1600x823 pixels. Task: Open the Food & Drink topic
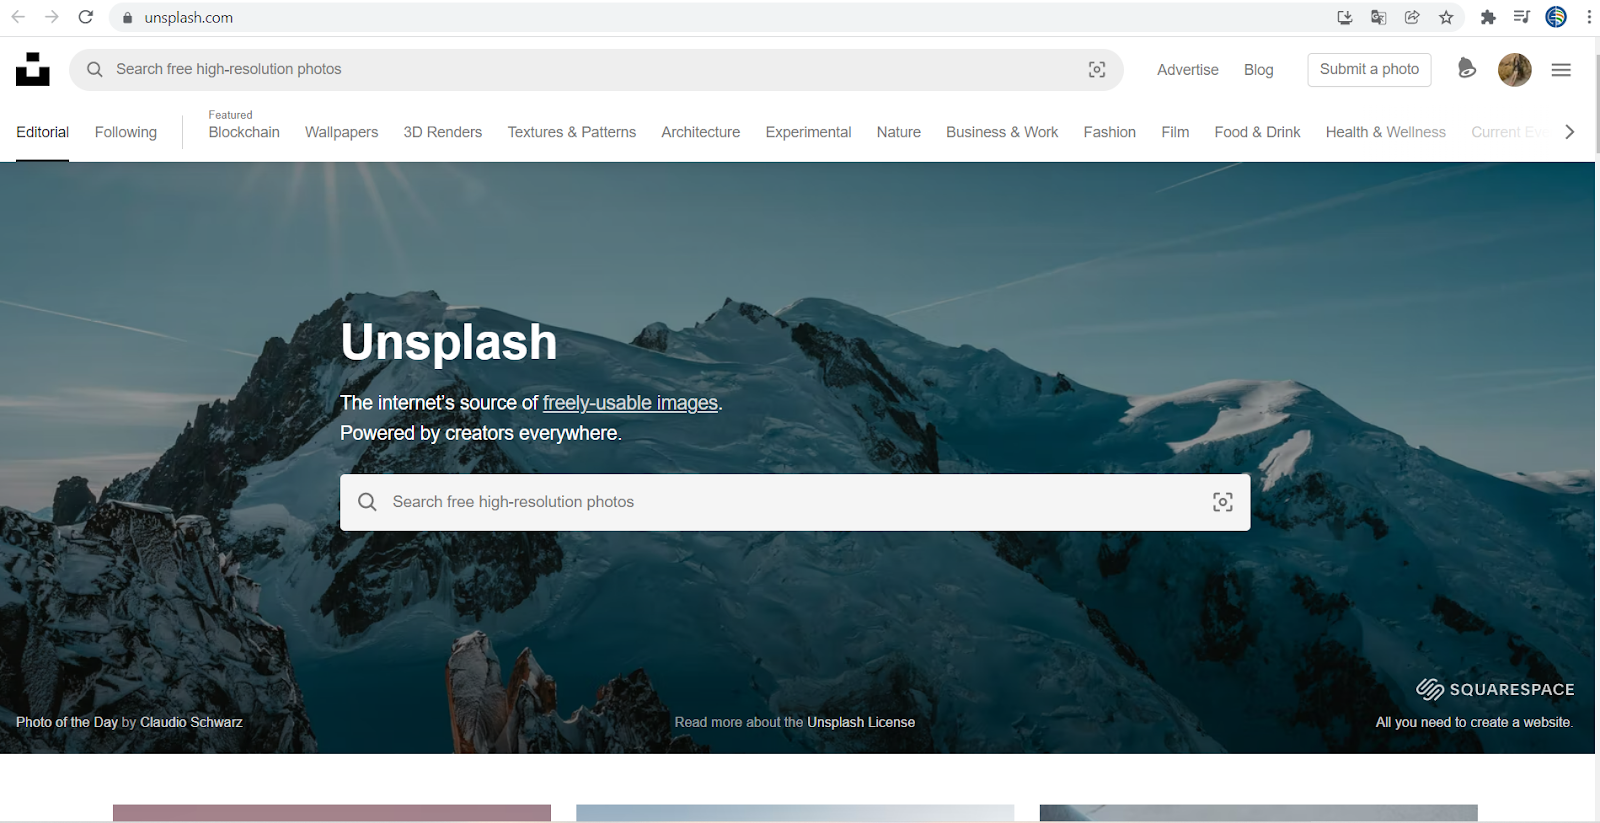click(1257, 132)
